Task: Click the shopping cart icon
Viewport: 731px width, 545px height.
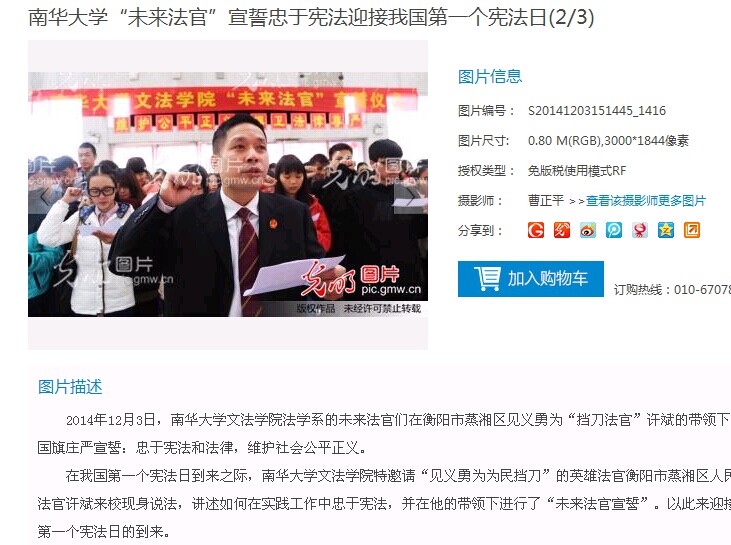Action: pos(487,279)
